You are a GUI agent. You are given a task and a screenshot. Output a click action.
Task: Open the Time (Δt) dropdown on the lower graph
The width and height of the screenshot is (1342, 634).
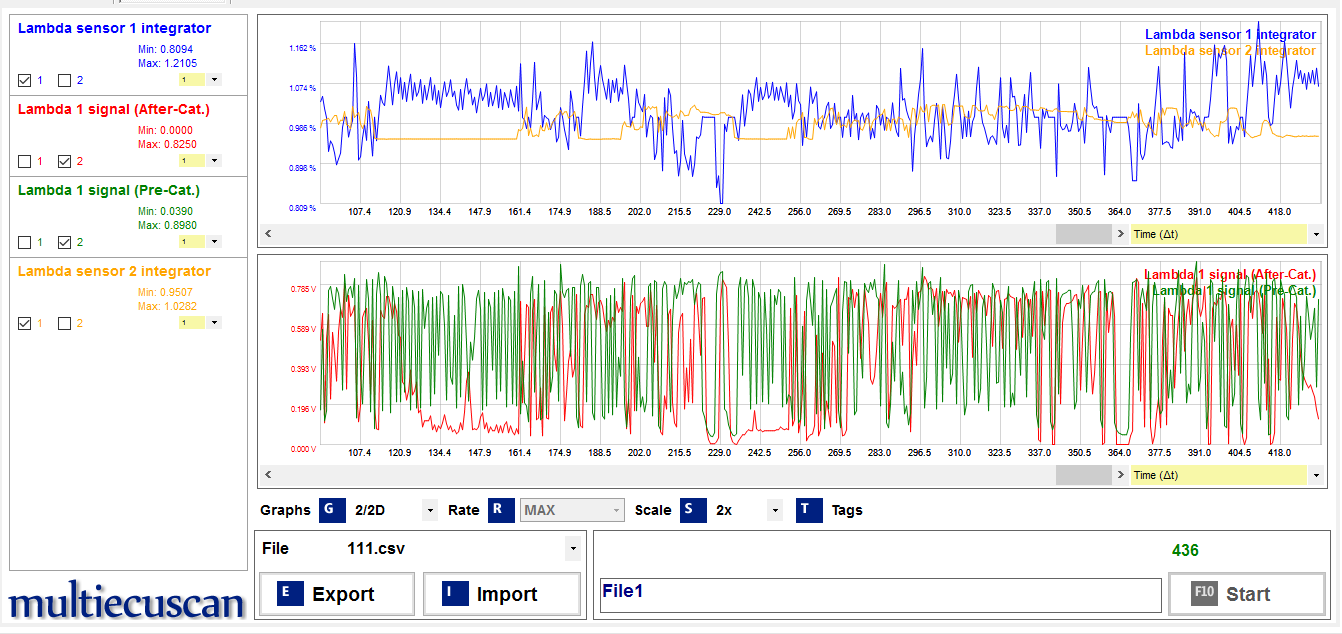[1315, 475]
